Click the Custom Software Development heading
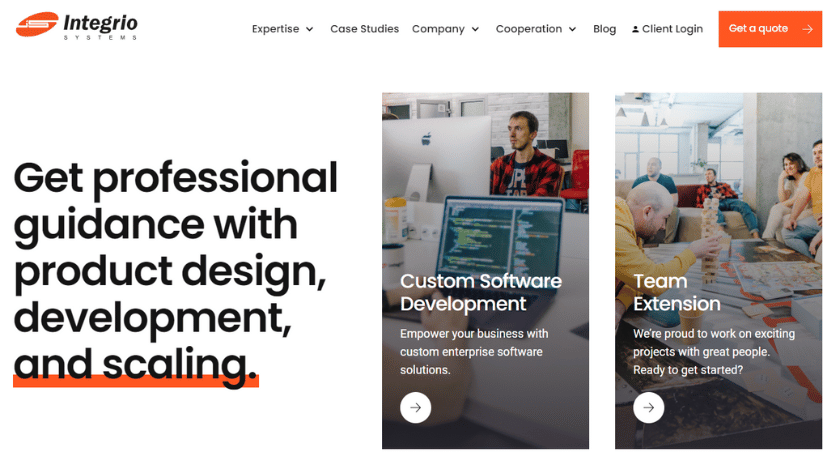This screenshot has height=474, width=823. click(480, 292)
